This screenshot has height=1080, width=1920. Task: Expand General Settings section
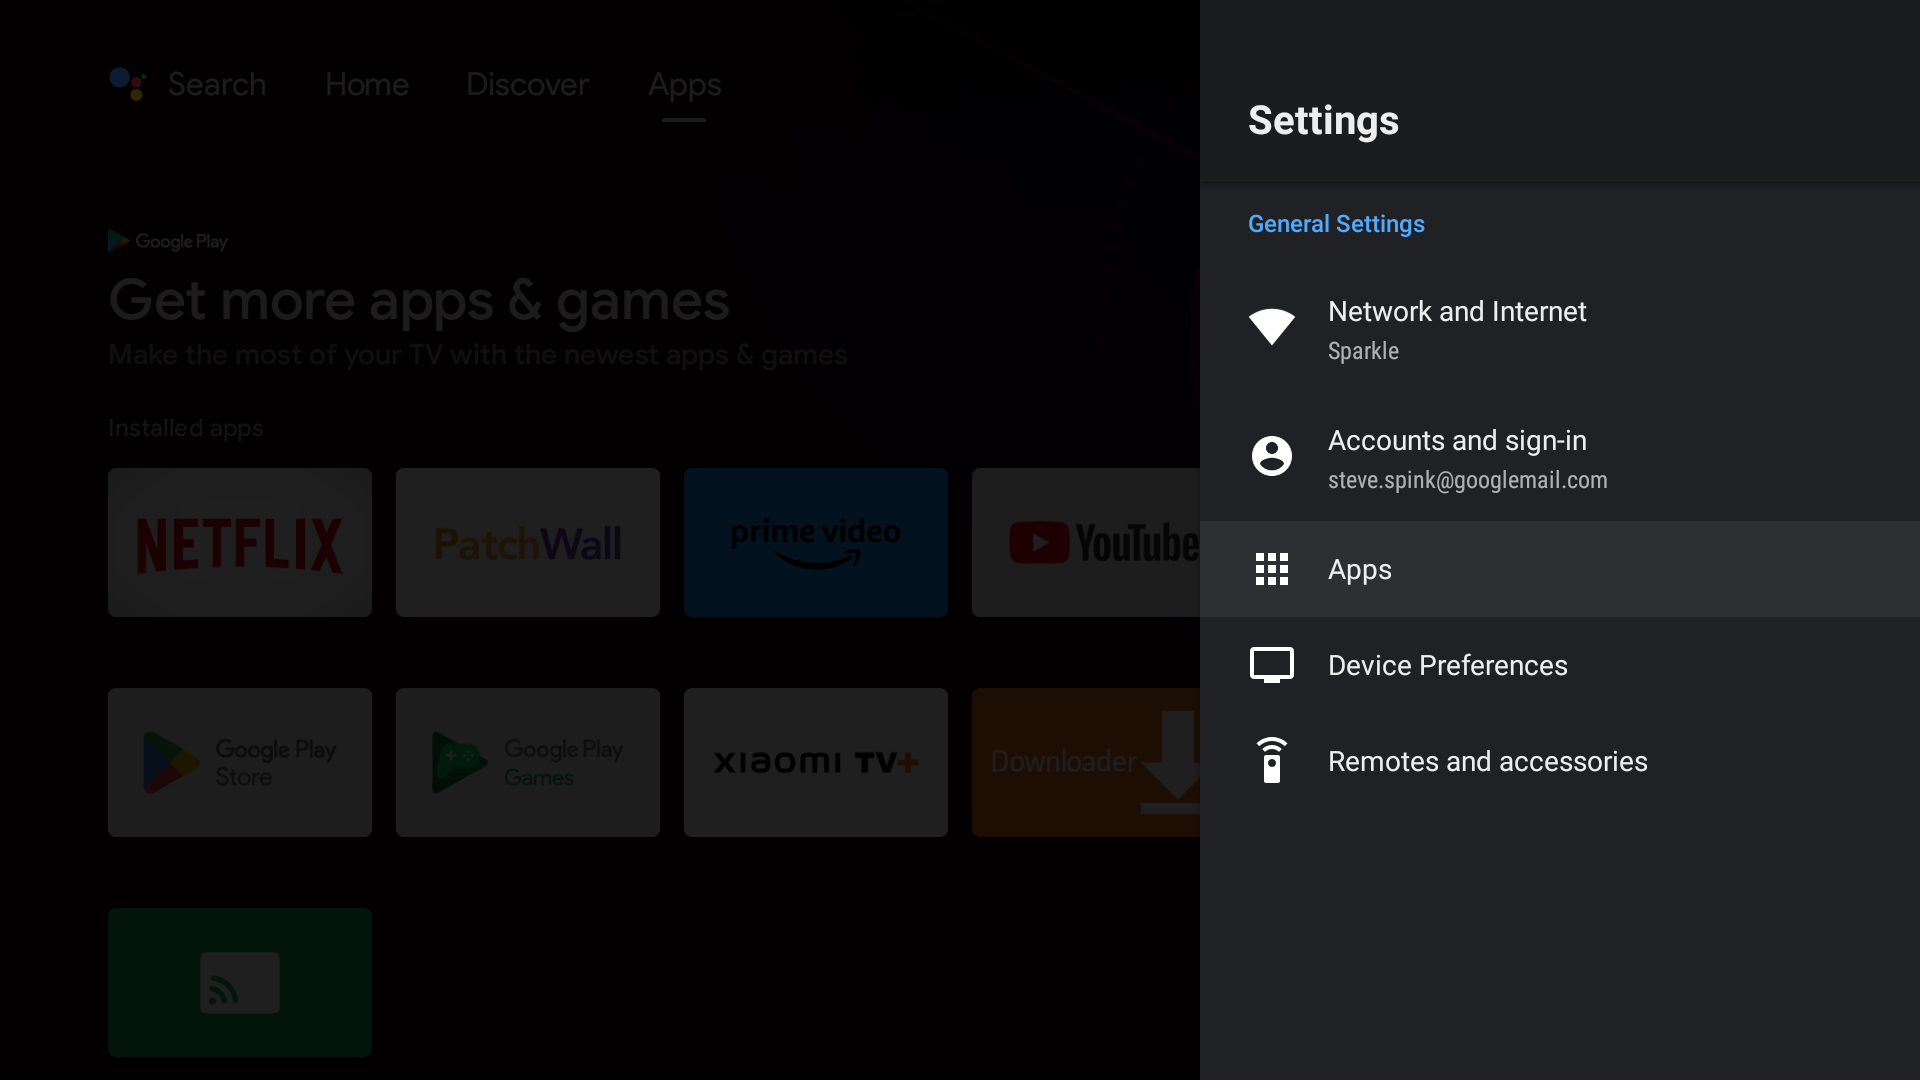coord(1337,224)
